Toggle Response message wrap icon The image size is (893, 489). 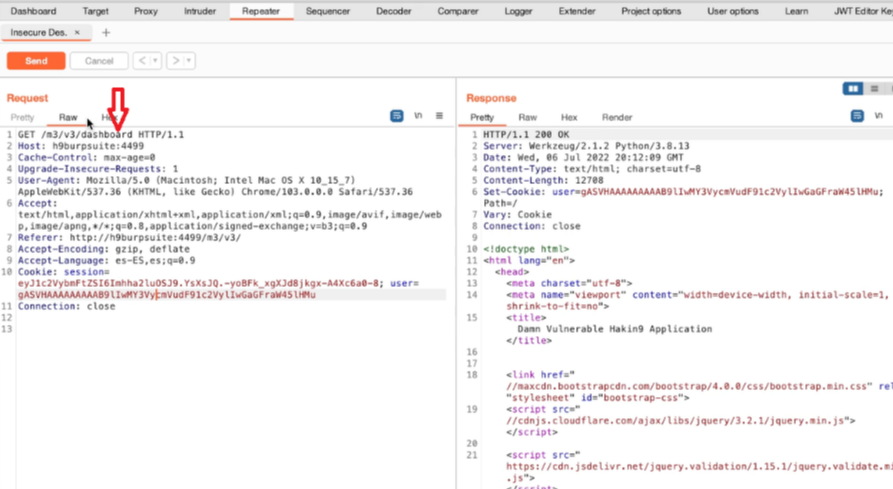(857, 116)
